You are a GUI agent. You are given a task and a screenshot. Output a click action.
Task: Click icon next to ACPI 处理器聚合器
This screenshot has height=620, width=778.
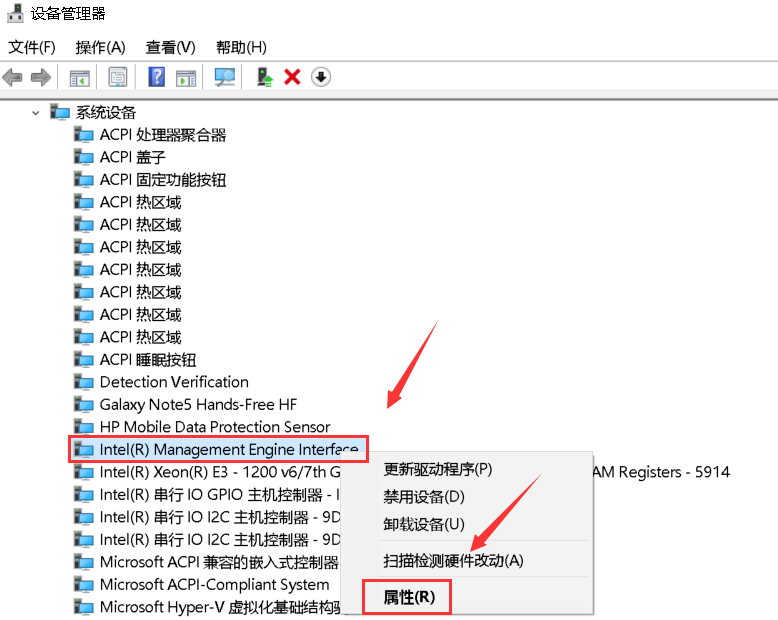tap(83, 134)
